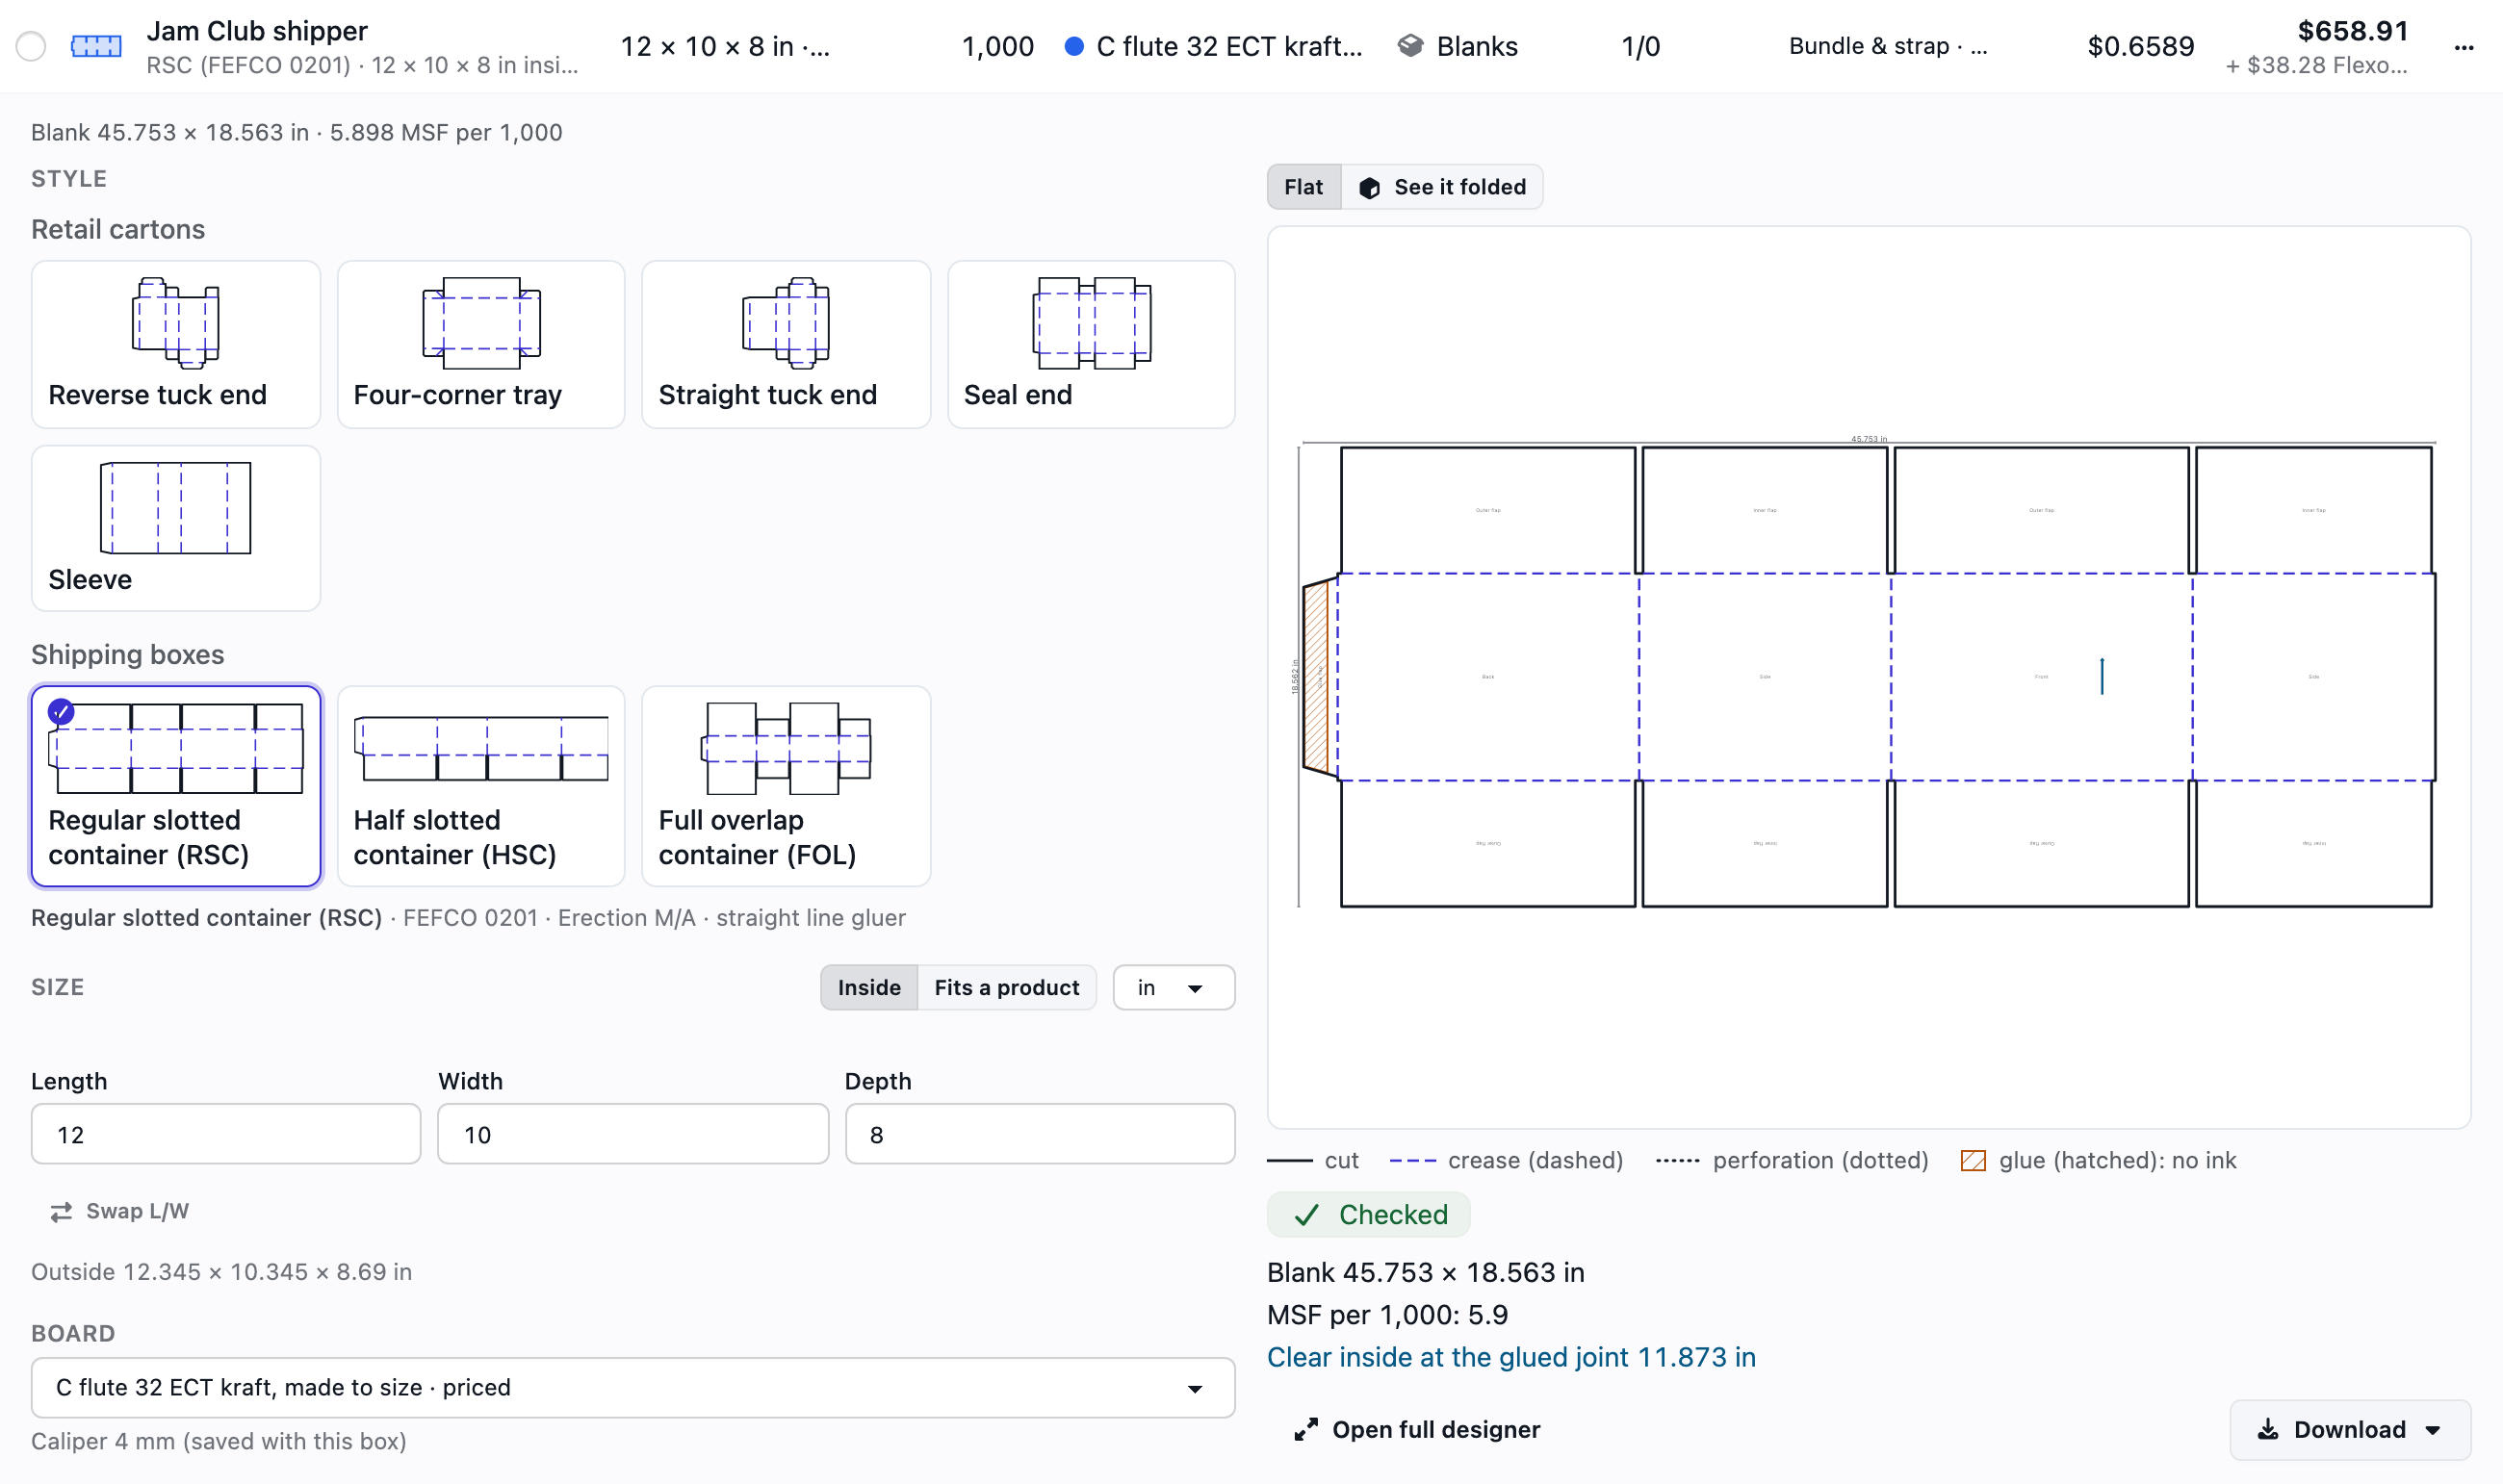Viewport: 2503px width, 1484px height.
Task: Choose the Seal end carton style
Action: (x=1091, y=344)
